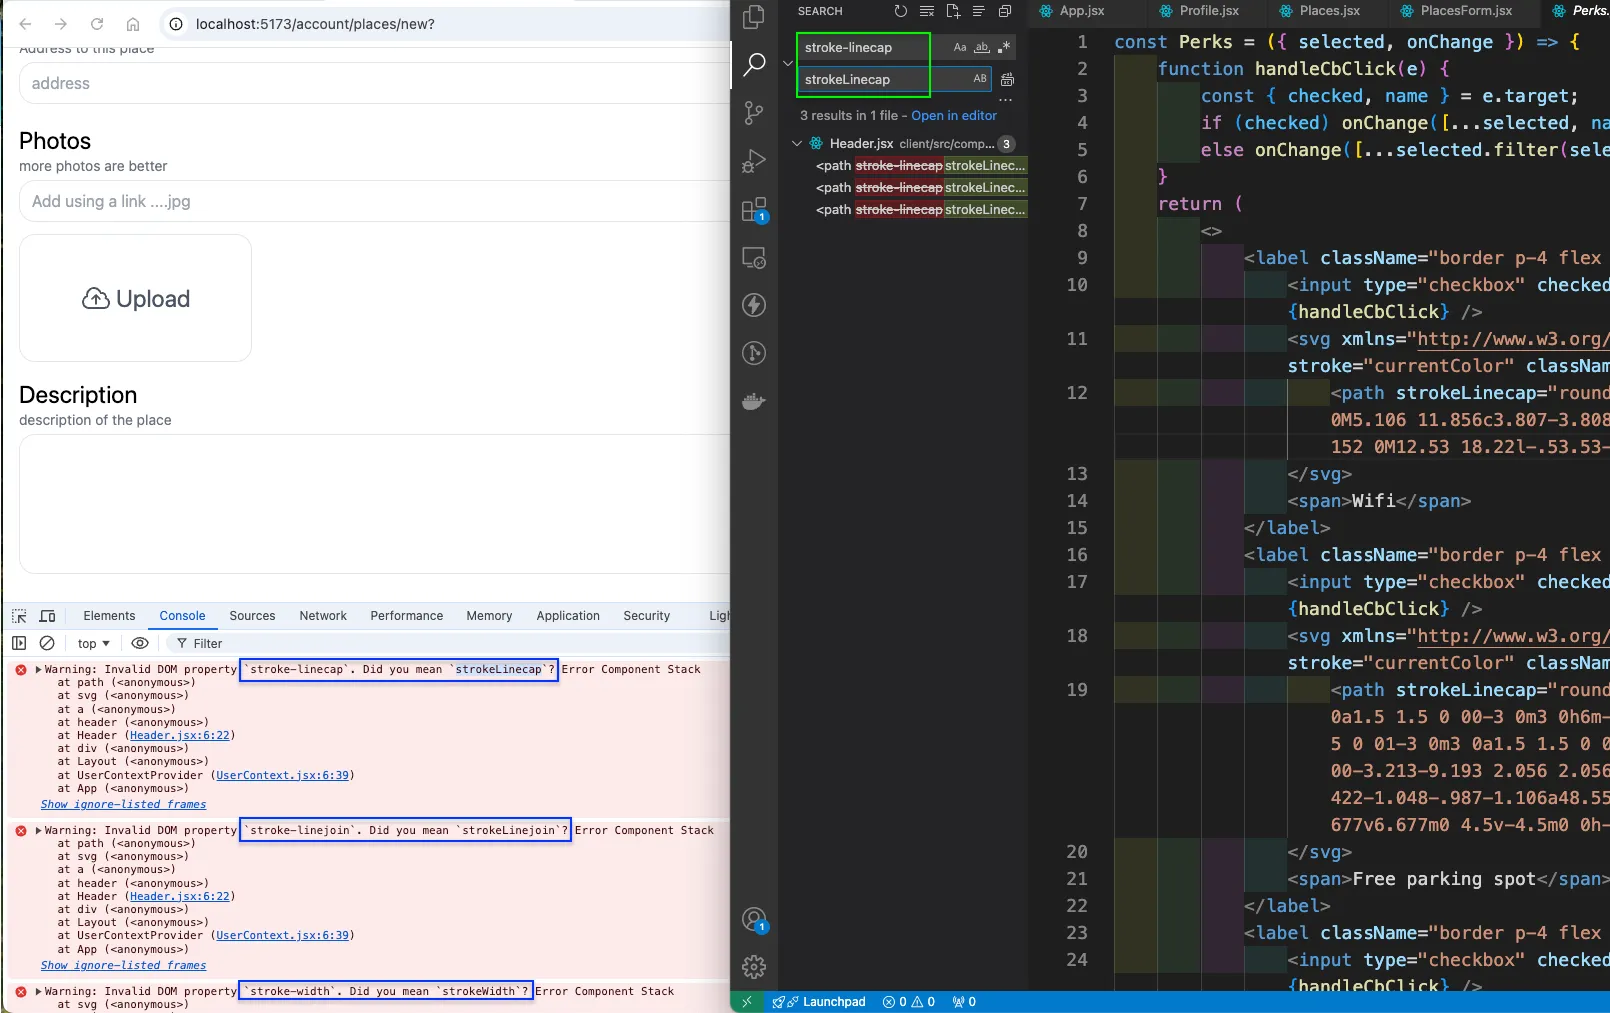The width and height of the screenshot is (1610, 1013).
Task: Click the address input field
Action: [374, 83]
